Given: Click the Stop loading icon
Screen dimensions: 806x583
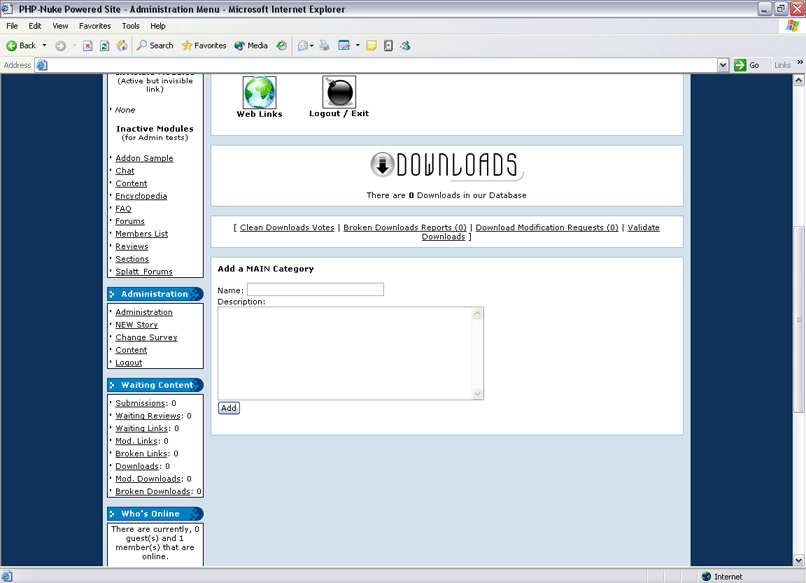Looking at the screenshot, I should point(88,45).
